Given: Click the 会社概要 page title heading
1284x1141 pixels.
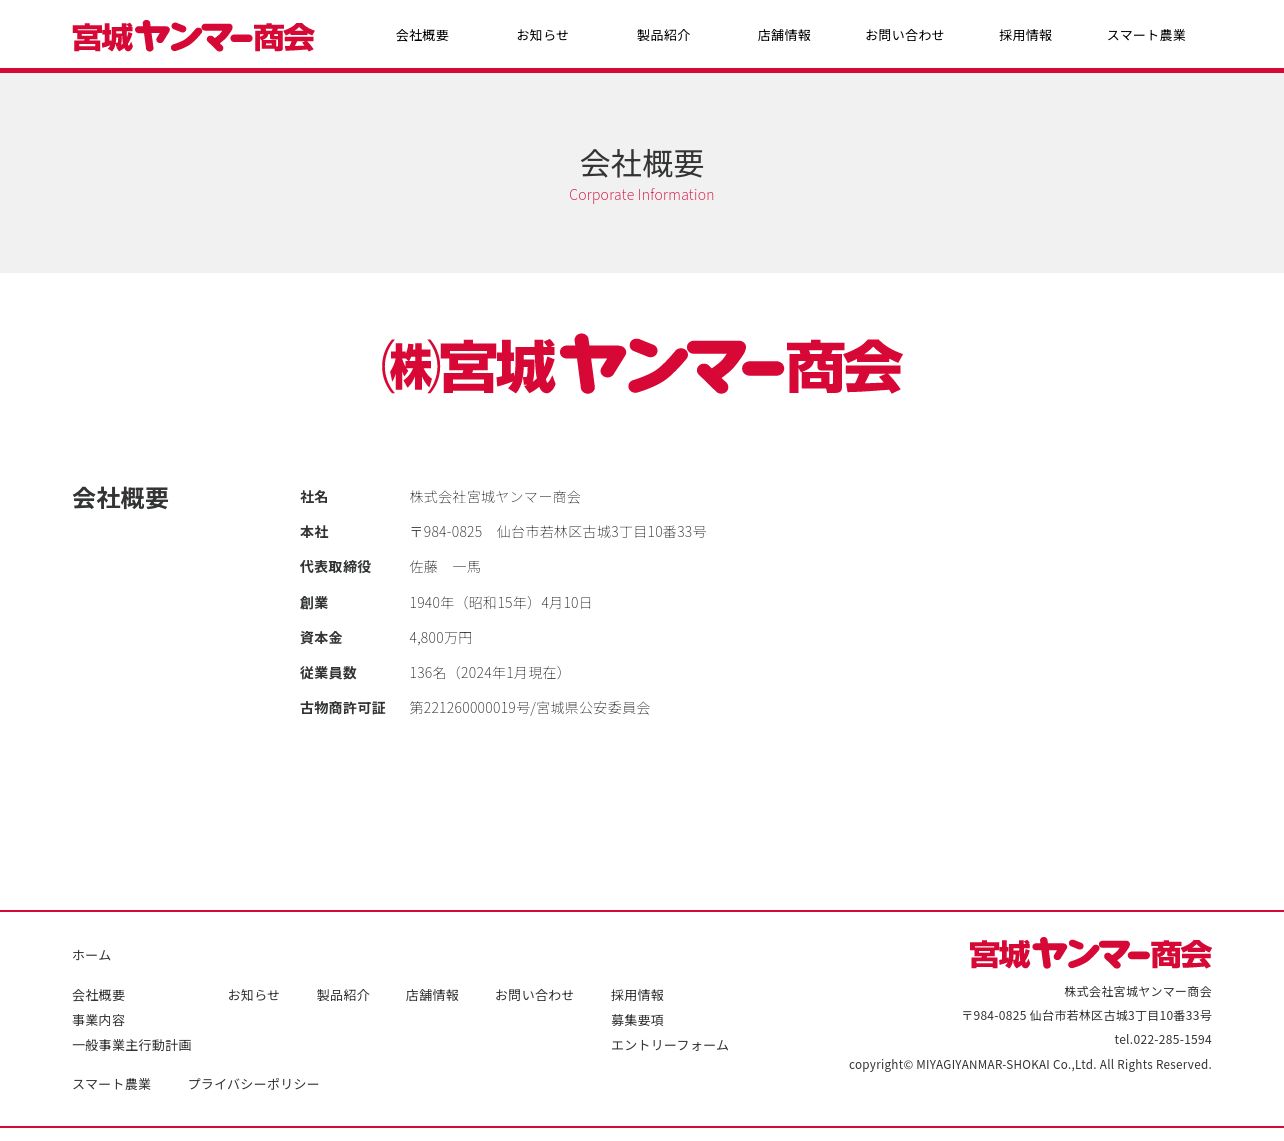Looking at the screenshot, I should 641,163.
